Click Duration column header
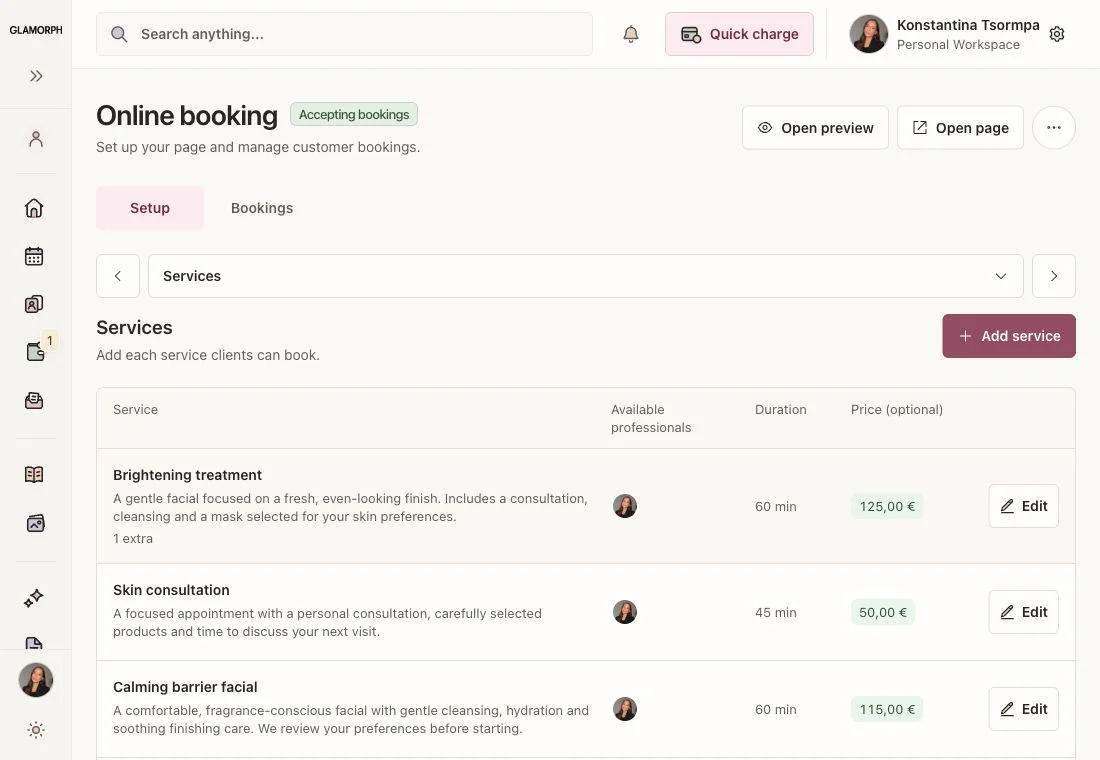 781,409
